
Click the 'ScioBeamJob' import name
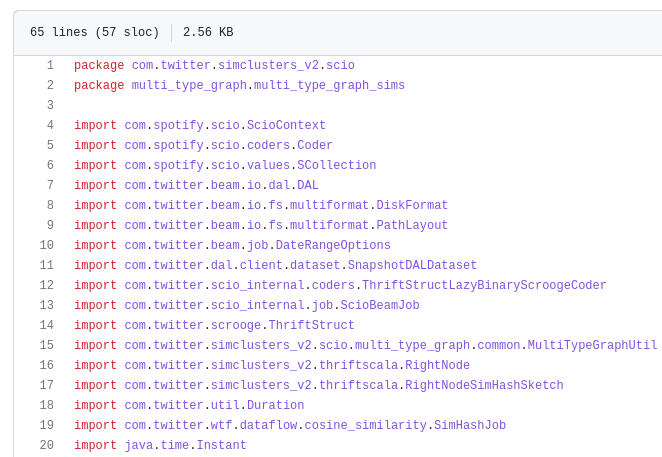380,305
